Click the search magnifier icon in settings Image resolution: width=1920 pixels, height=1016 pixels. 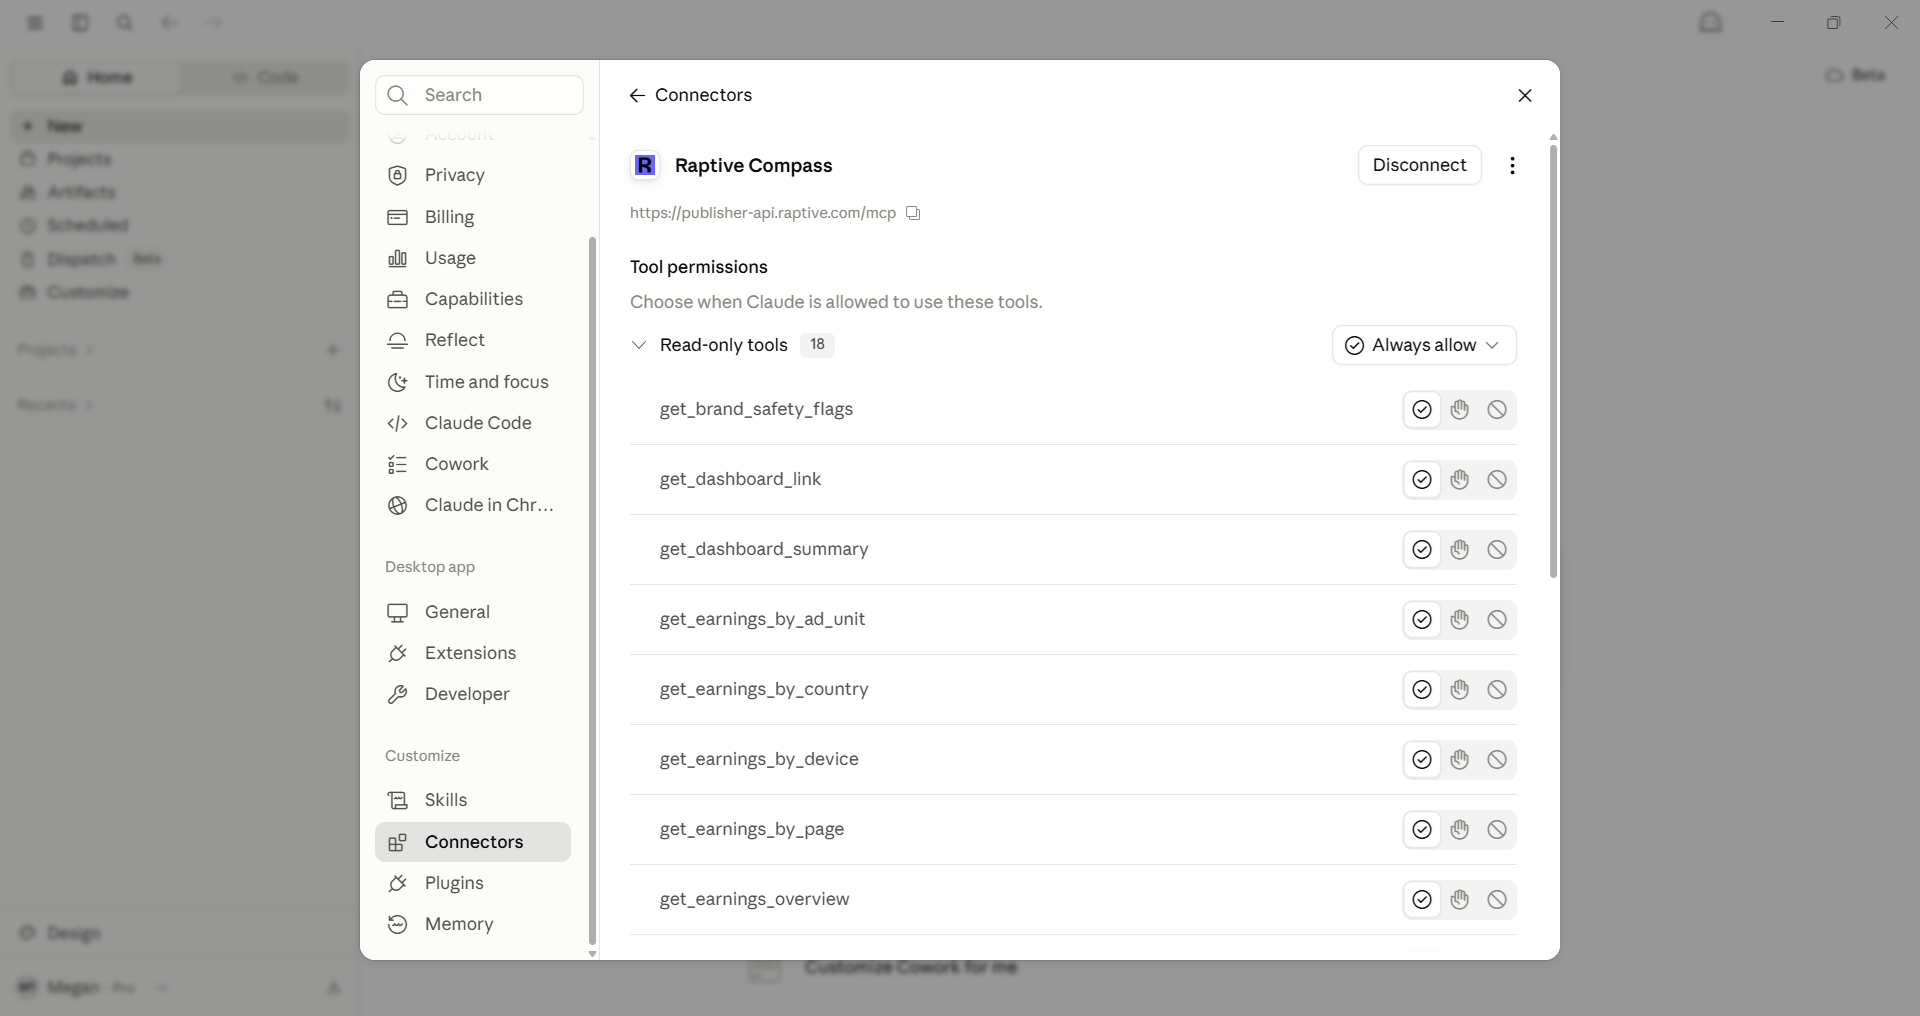(398, 95)
